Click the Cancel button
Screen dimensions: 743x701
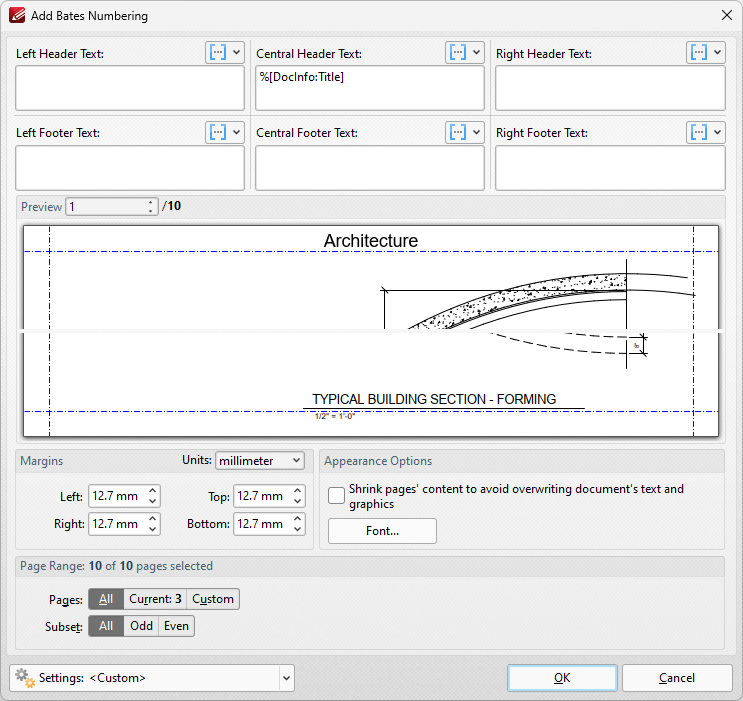[677, 678]
